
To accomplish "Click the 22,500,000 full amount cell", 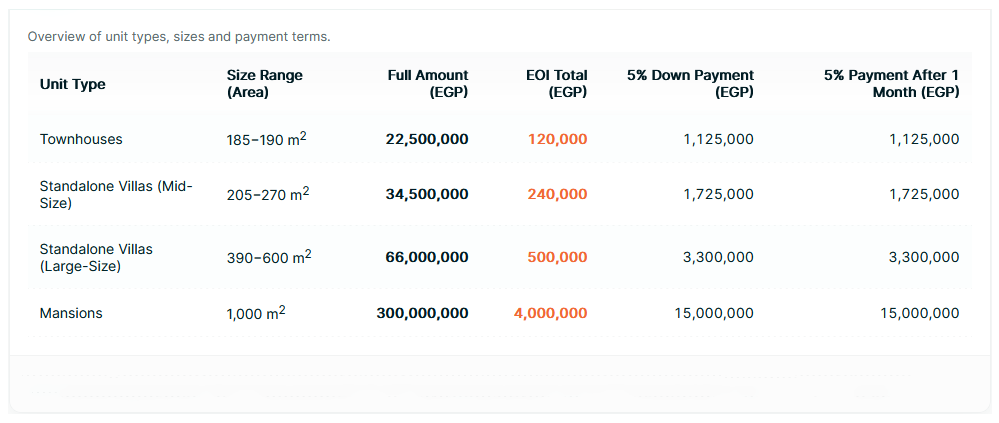I will click(x=426, y=139).
